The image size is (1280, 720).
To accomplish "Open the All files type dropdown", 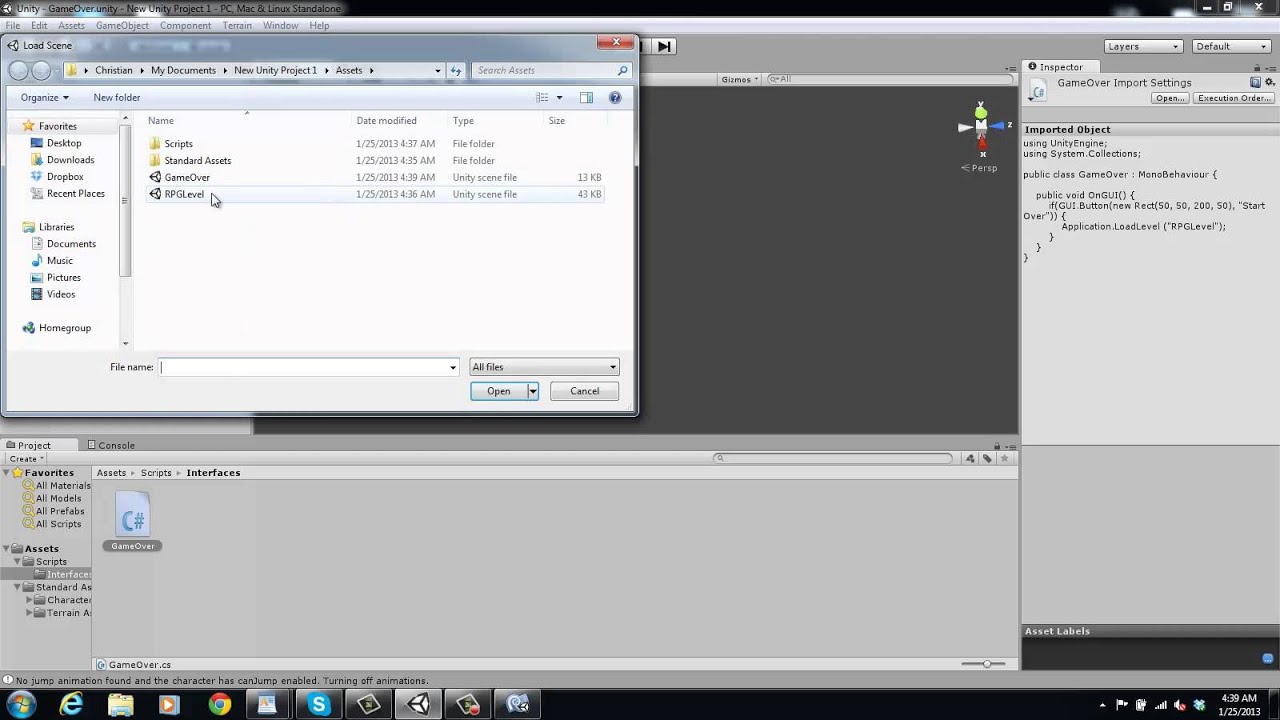I will tap(543, 367).
